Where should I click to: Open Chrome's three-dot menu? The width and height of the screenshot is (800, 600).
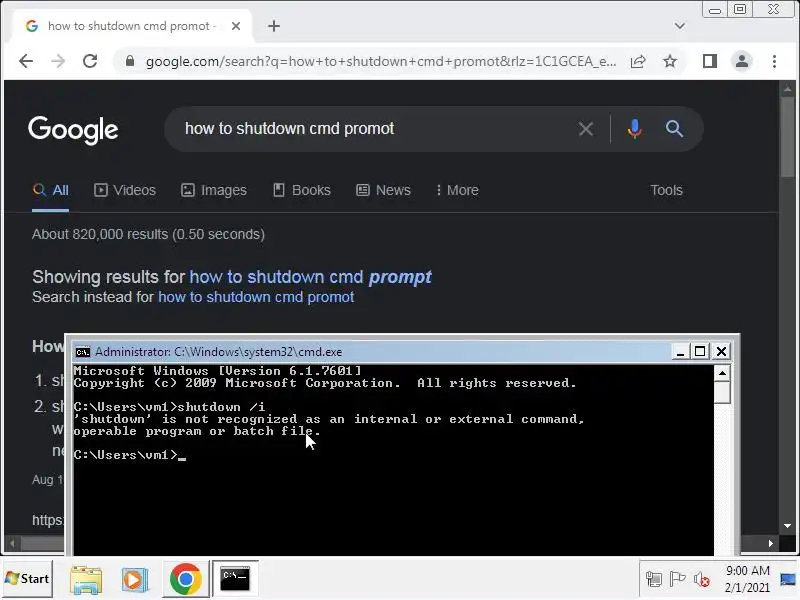pos(774,62)
